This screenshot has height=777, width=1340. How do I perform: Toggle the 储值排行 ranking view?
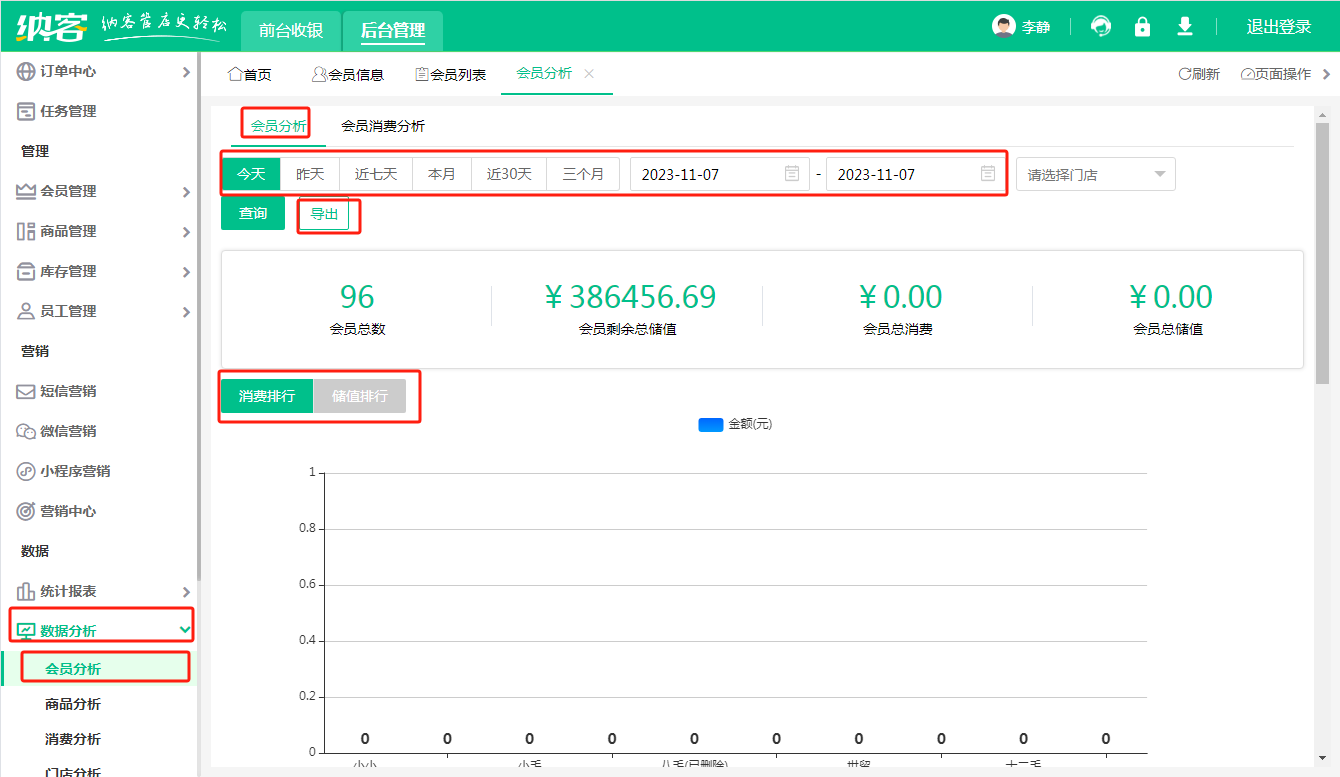click(360, 396)
